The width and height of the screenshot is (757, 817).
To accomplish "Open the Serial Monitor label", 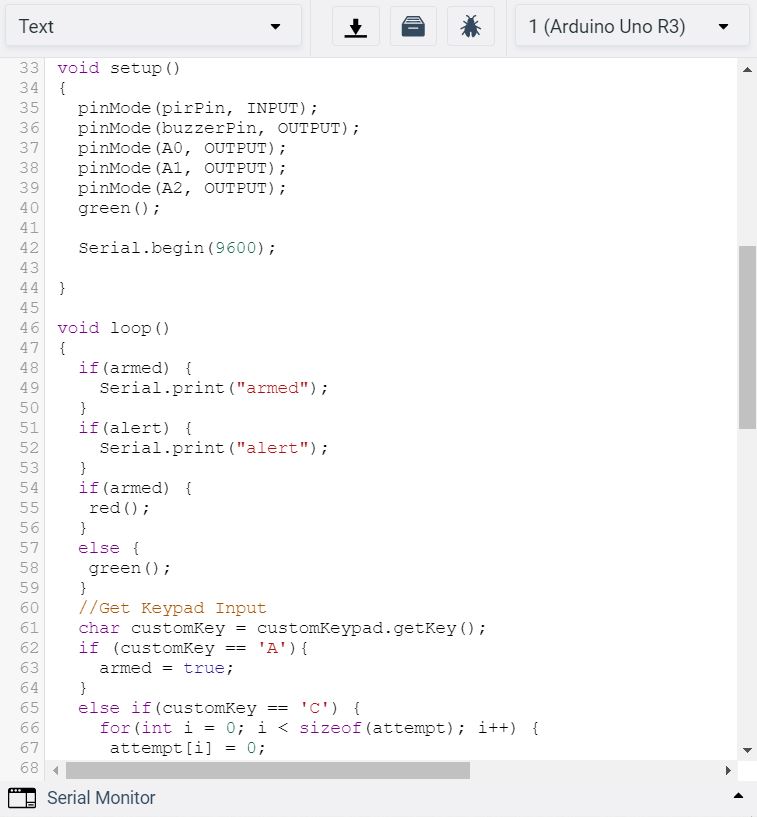I will (101, 798).
